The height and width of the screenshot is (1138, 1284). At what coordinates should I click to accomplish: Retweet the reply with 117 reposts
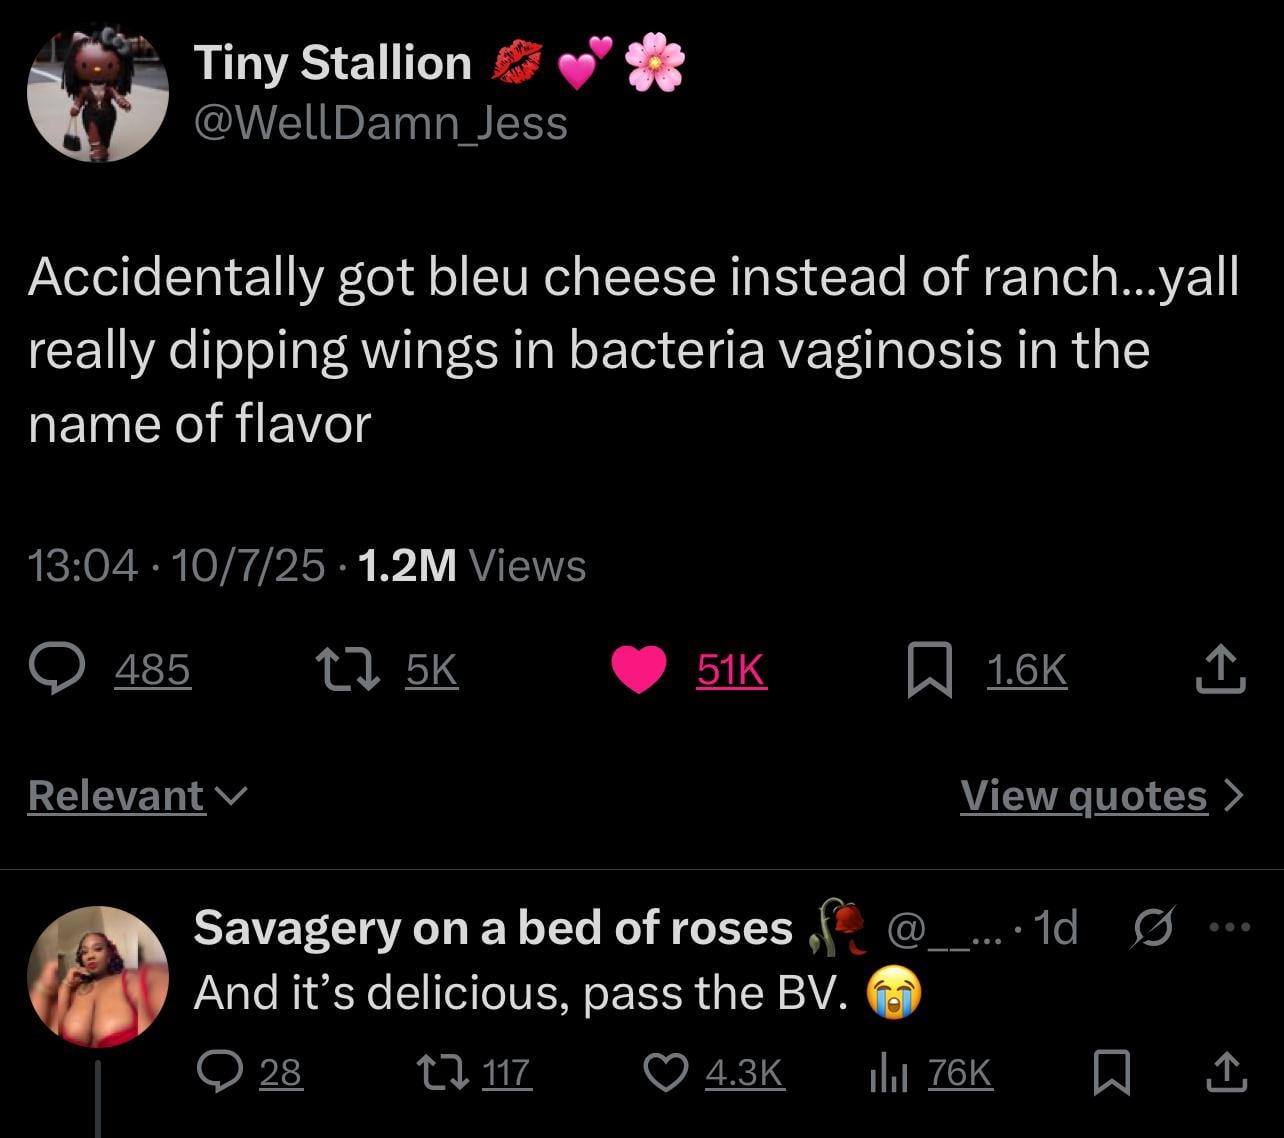click(x=440, y=1073)
